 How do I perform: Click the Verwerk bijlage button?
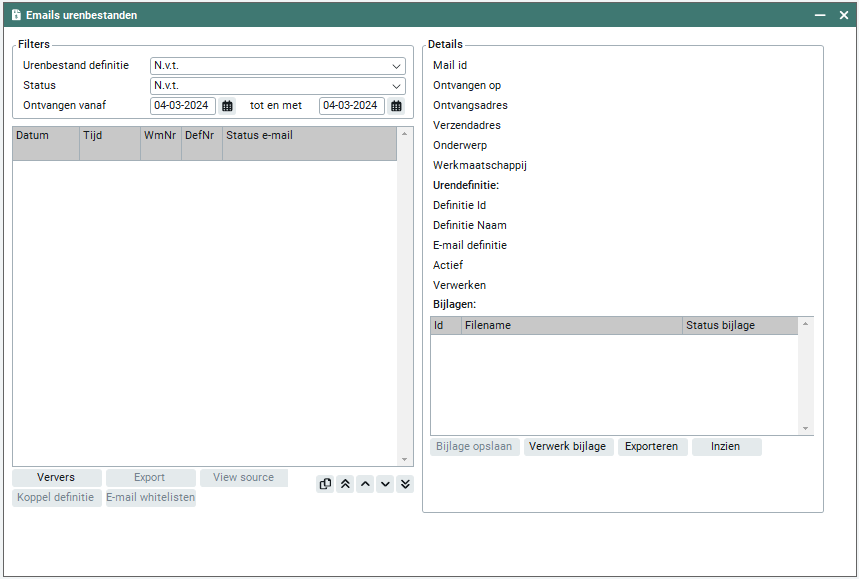pyautogui.click(x=567, y=447)
